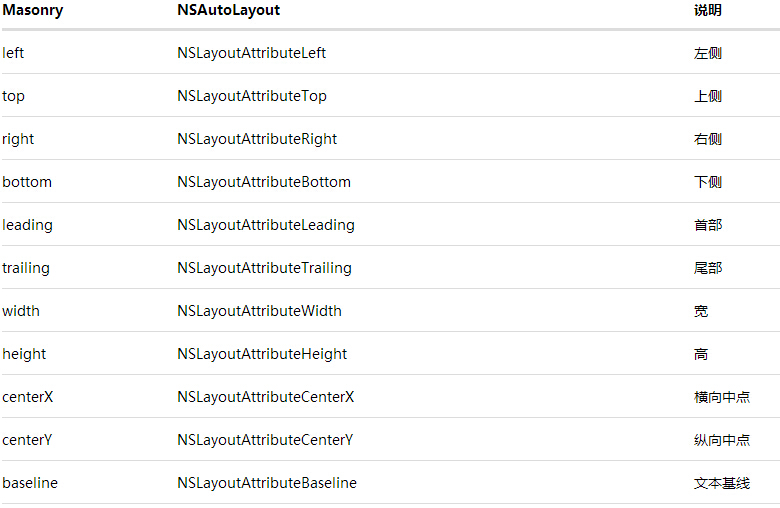Select the 'right' Masonry cell
Screen dimensions: 780x508
coord(18,139)
